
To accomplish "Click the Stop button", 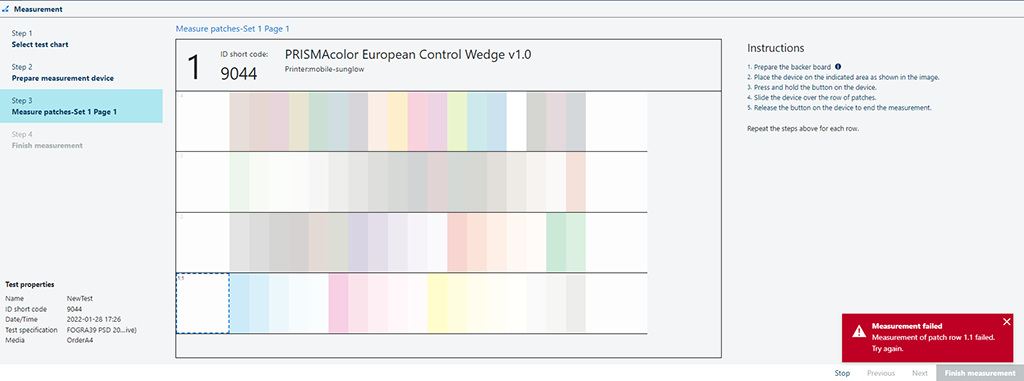I will point(842,373).
